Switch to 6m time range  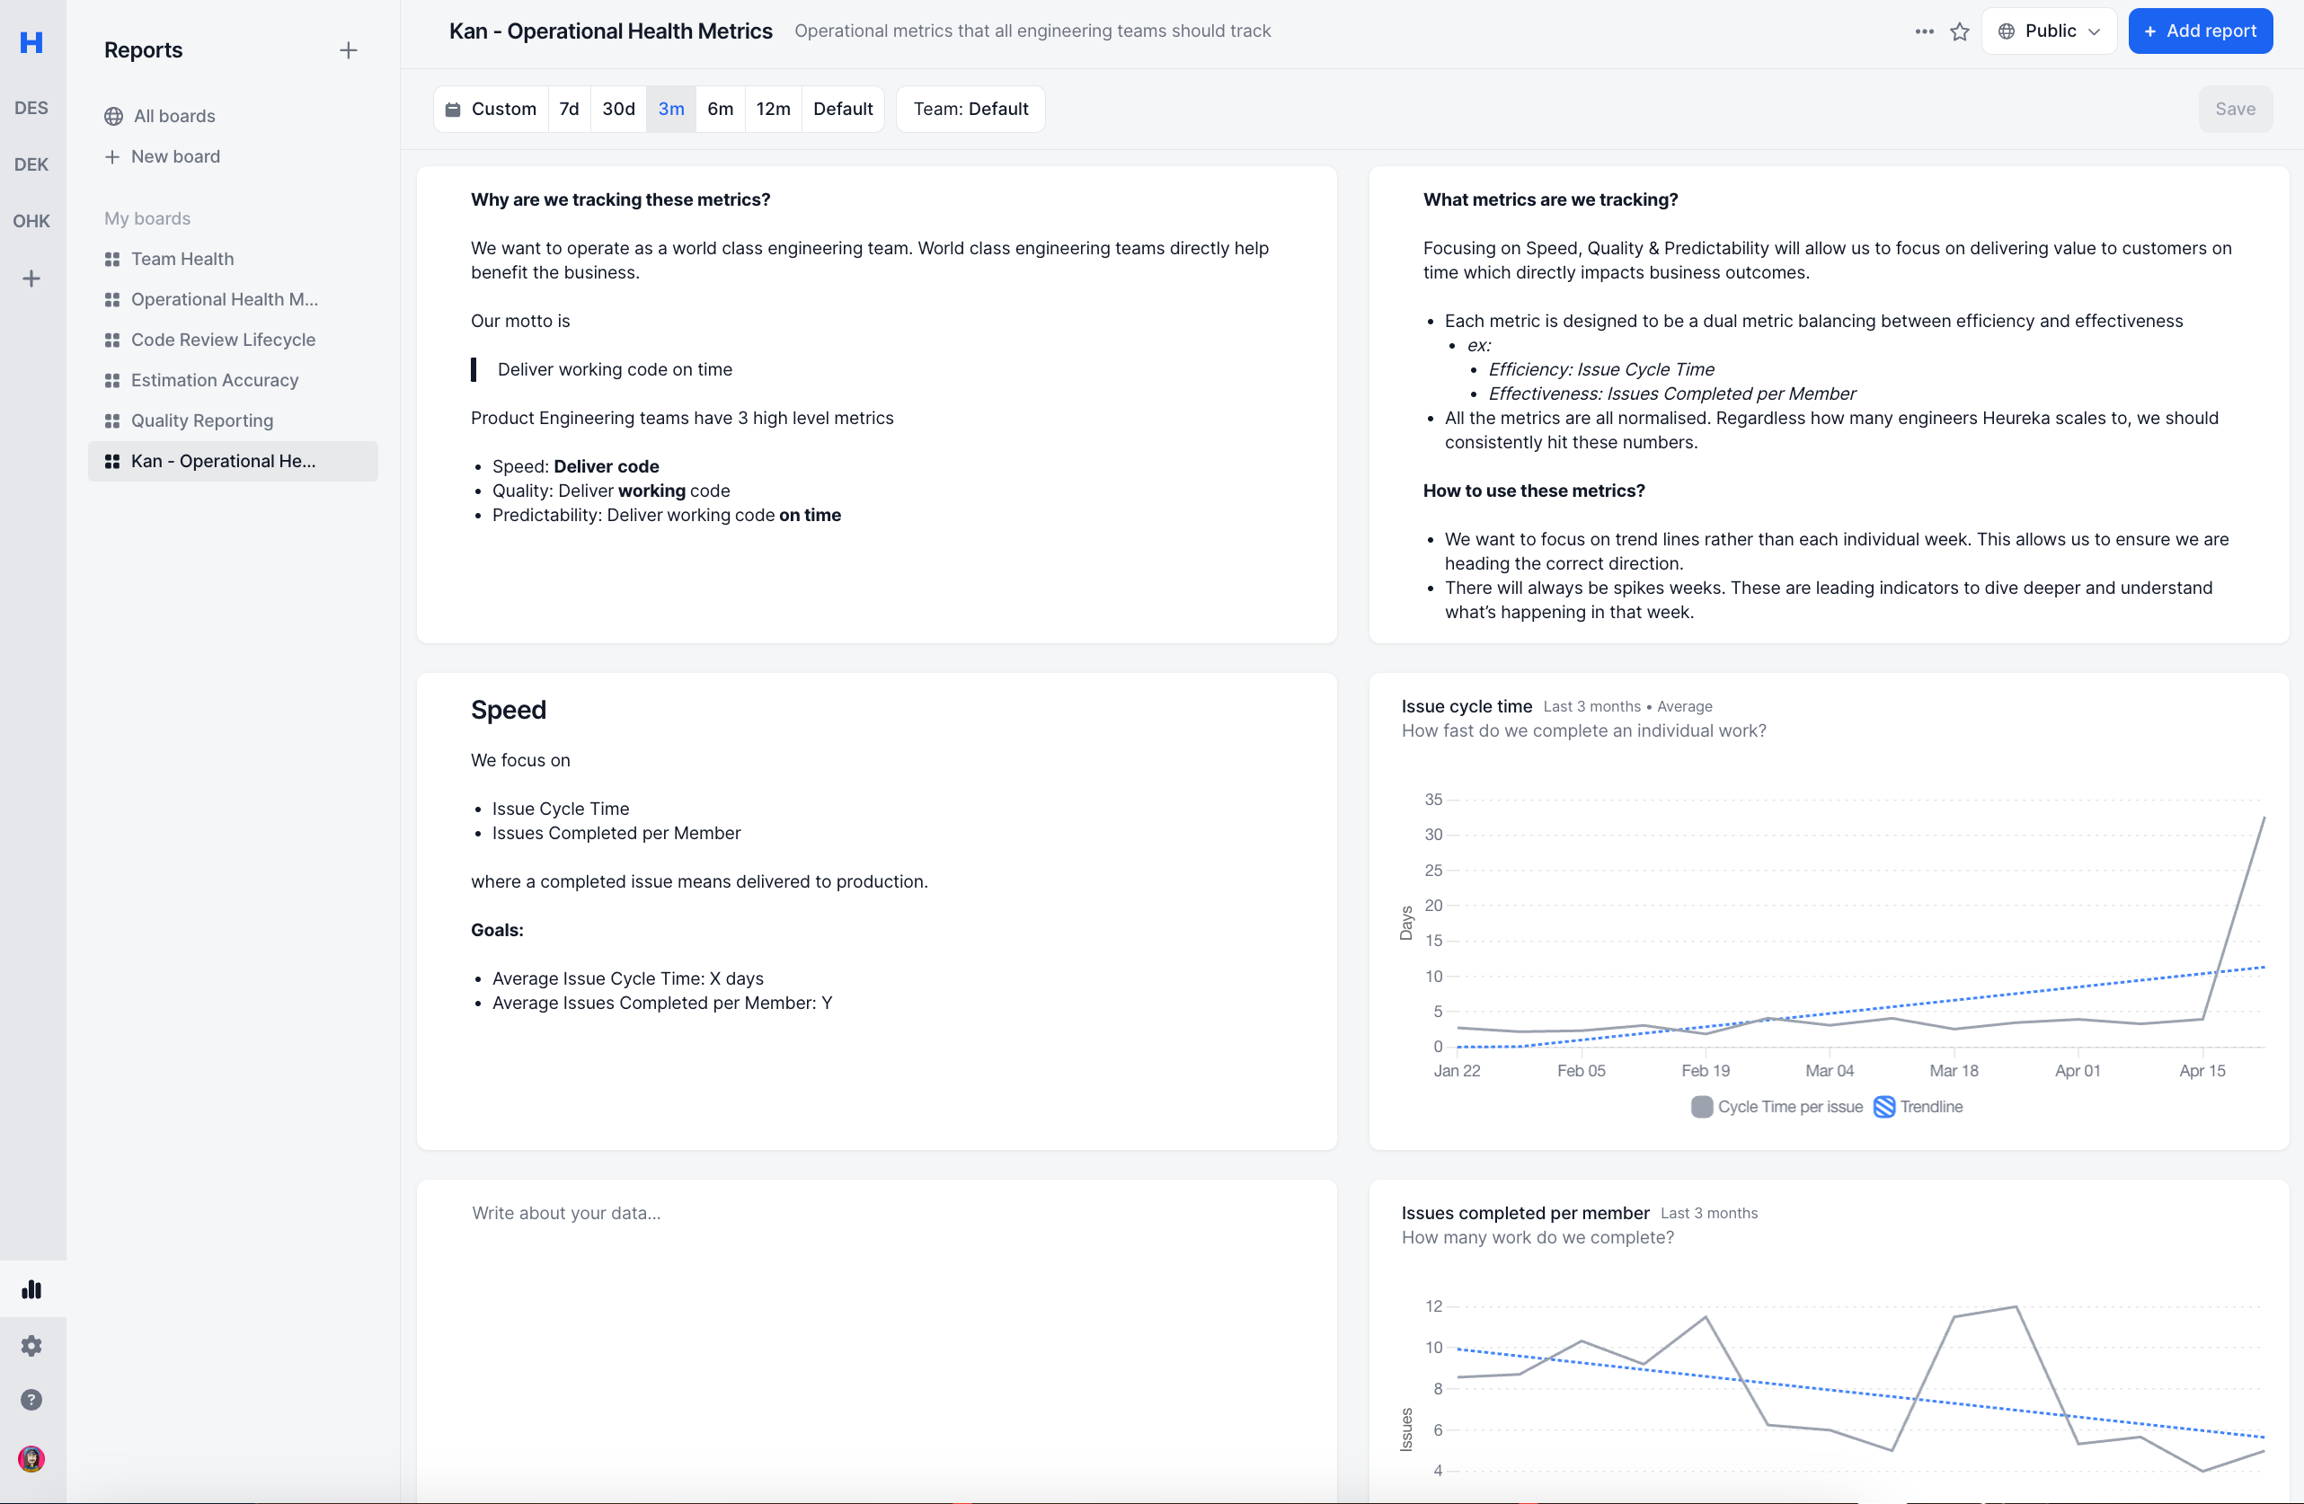click(720, 109)
